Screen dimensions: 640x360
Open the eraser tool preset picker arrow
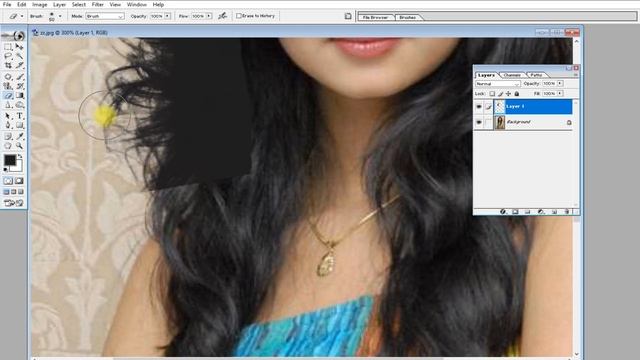[22, 16]
